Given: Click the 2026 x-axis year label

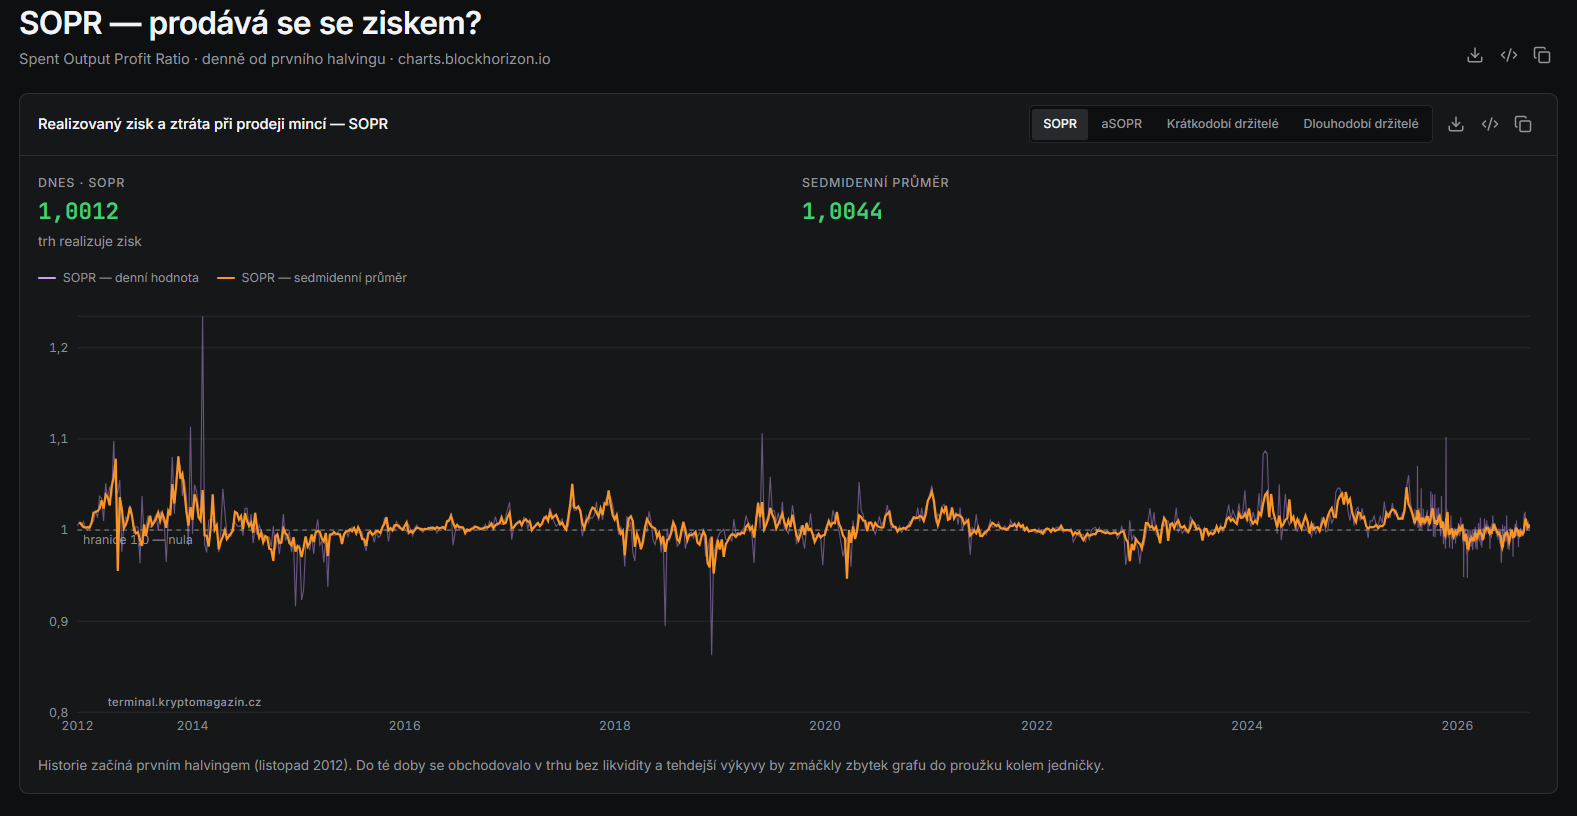Looking at the screenshot, I should (x=1457, y=726).
